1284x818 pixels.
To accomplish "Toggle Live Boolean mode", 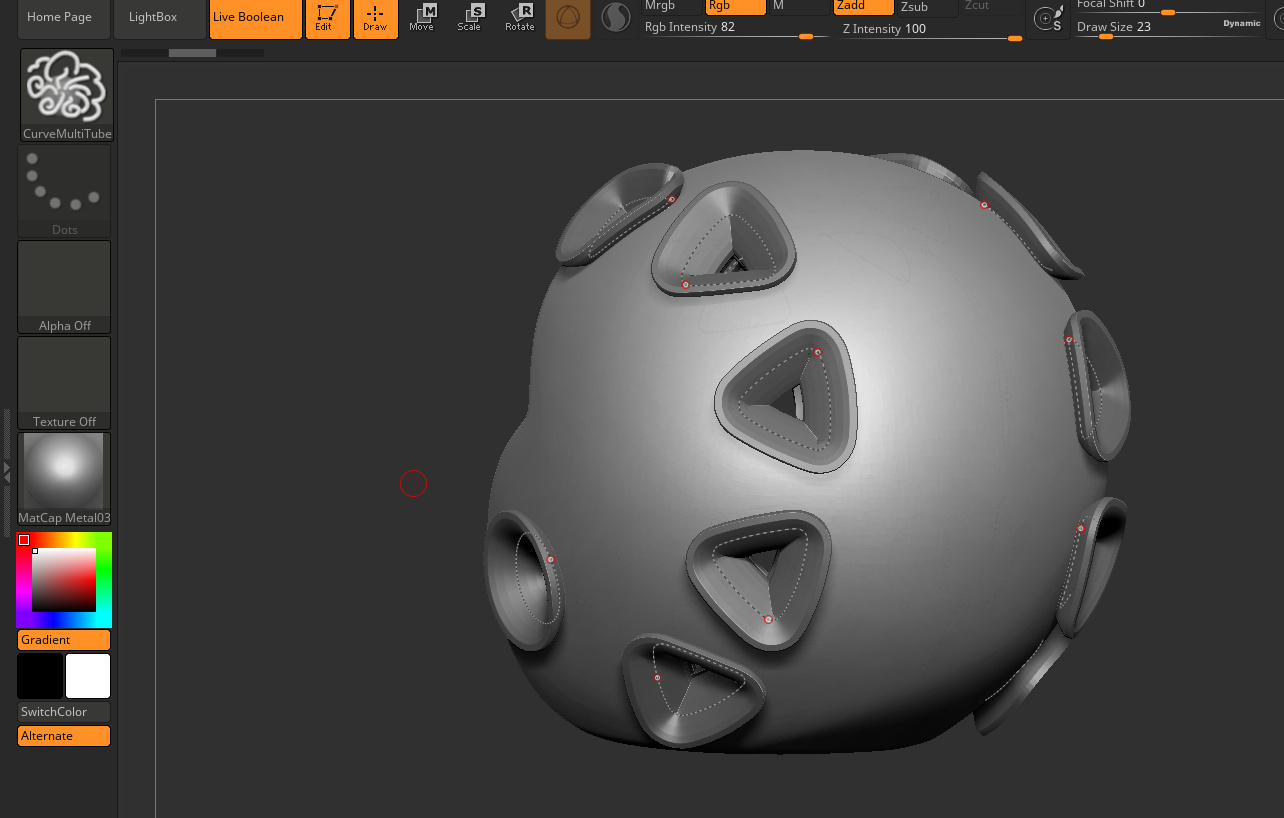I will pyautogui.click(x=255, y=19).
